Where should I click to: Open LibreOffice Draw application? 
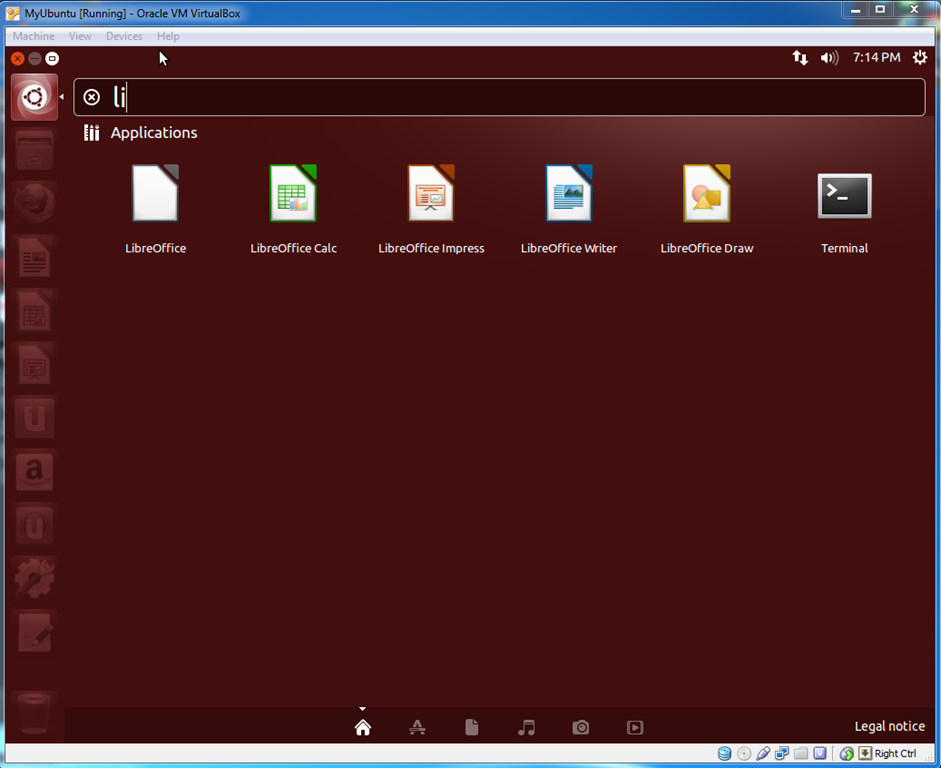pos(707,209)
